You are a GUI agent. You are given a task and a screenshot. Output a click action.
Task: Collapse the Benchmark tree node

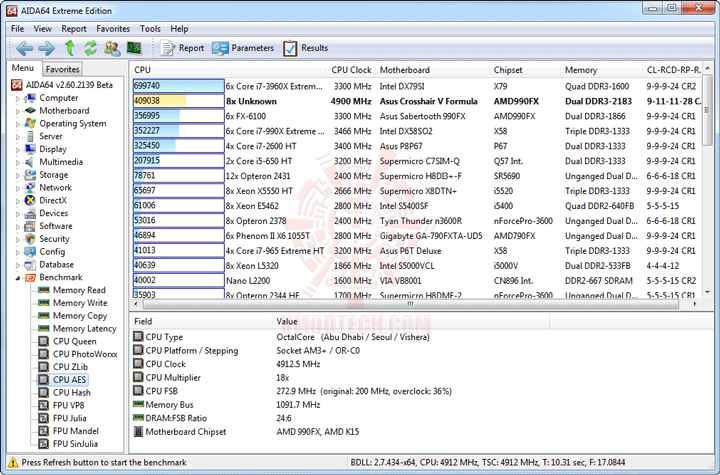click(18, 278)
